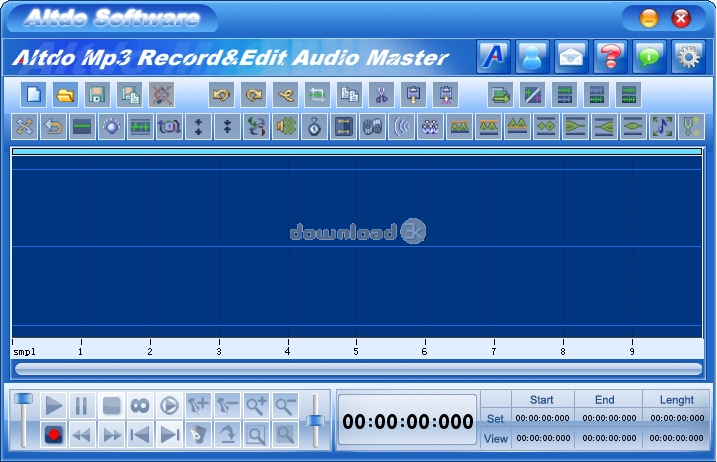Click the blue user profile icon

532,57
